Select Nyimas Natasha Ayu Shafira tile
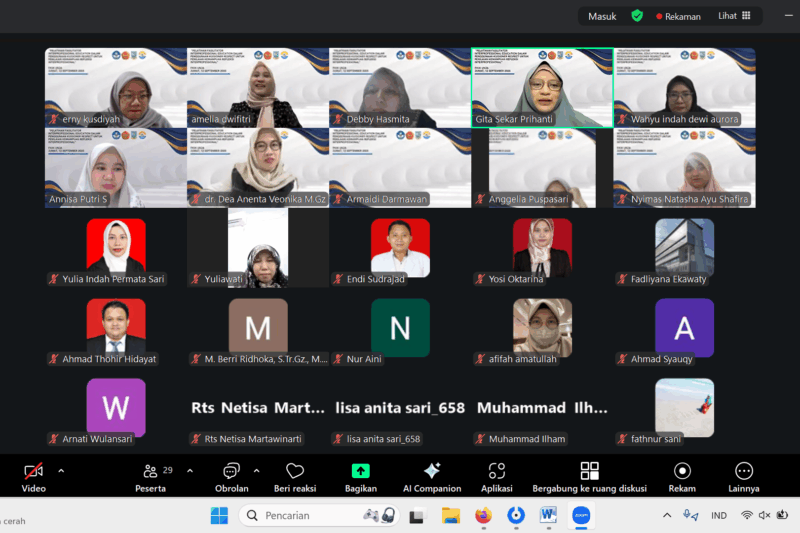The image size is (800, 533). click(685, 168)
